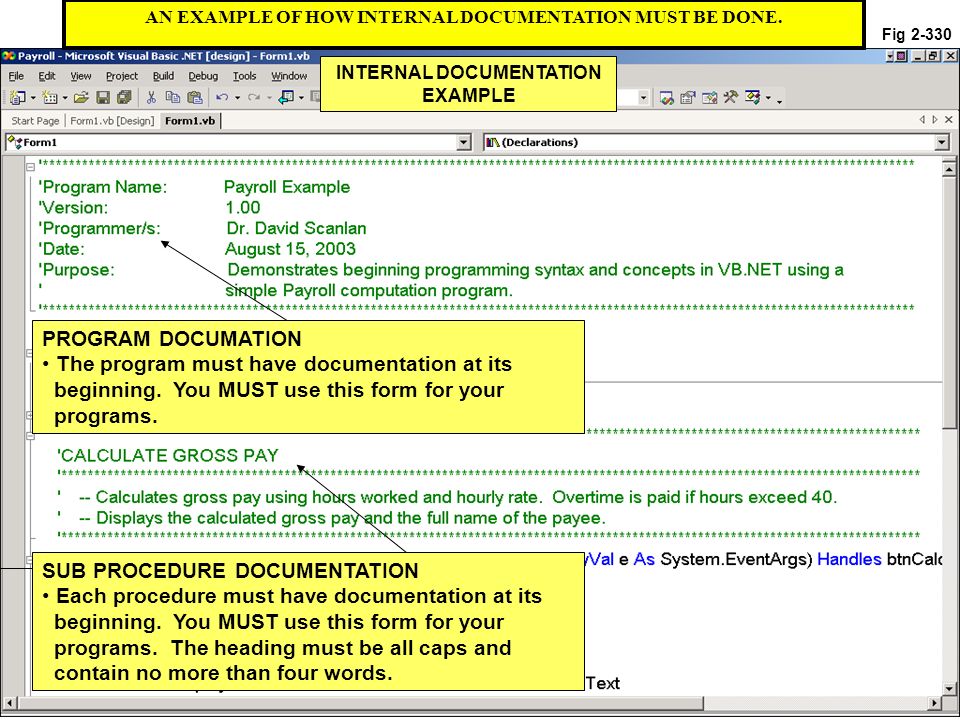Open the Properties Window toolbar icon

click(688, 97)
